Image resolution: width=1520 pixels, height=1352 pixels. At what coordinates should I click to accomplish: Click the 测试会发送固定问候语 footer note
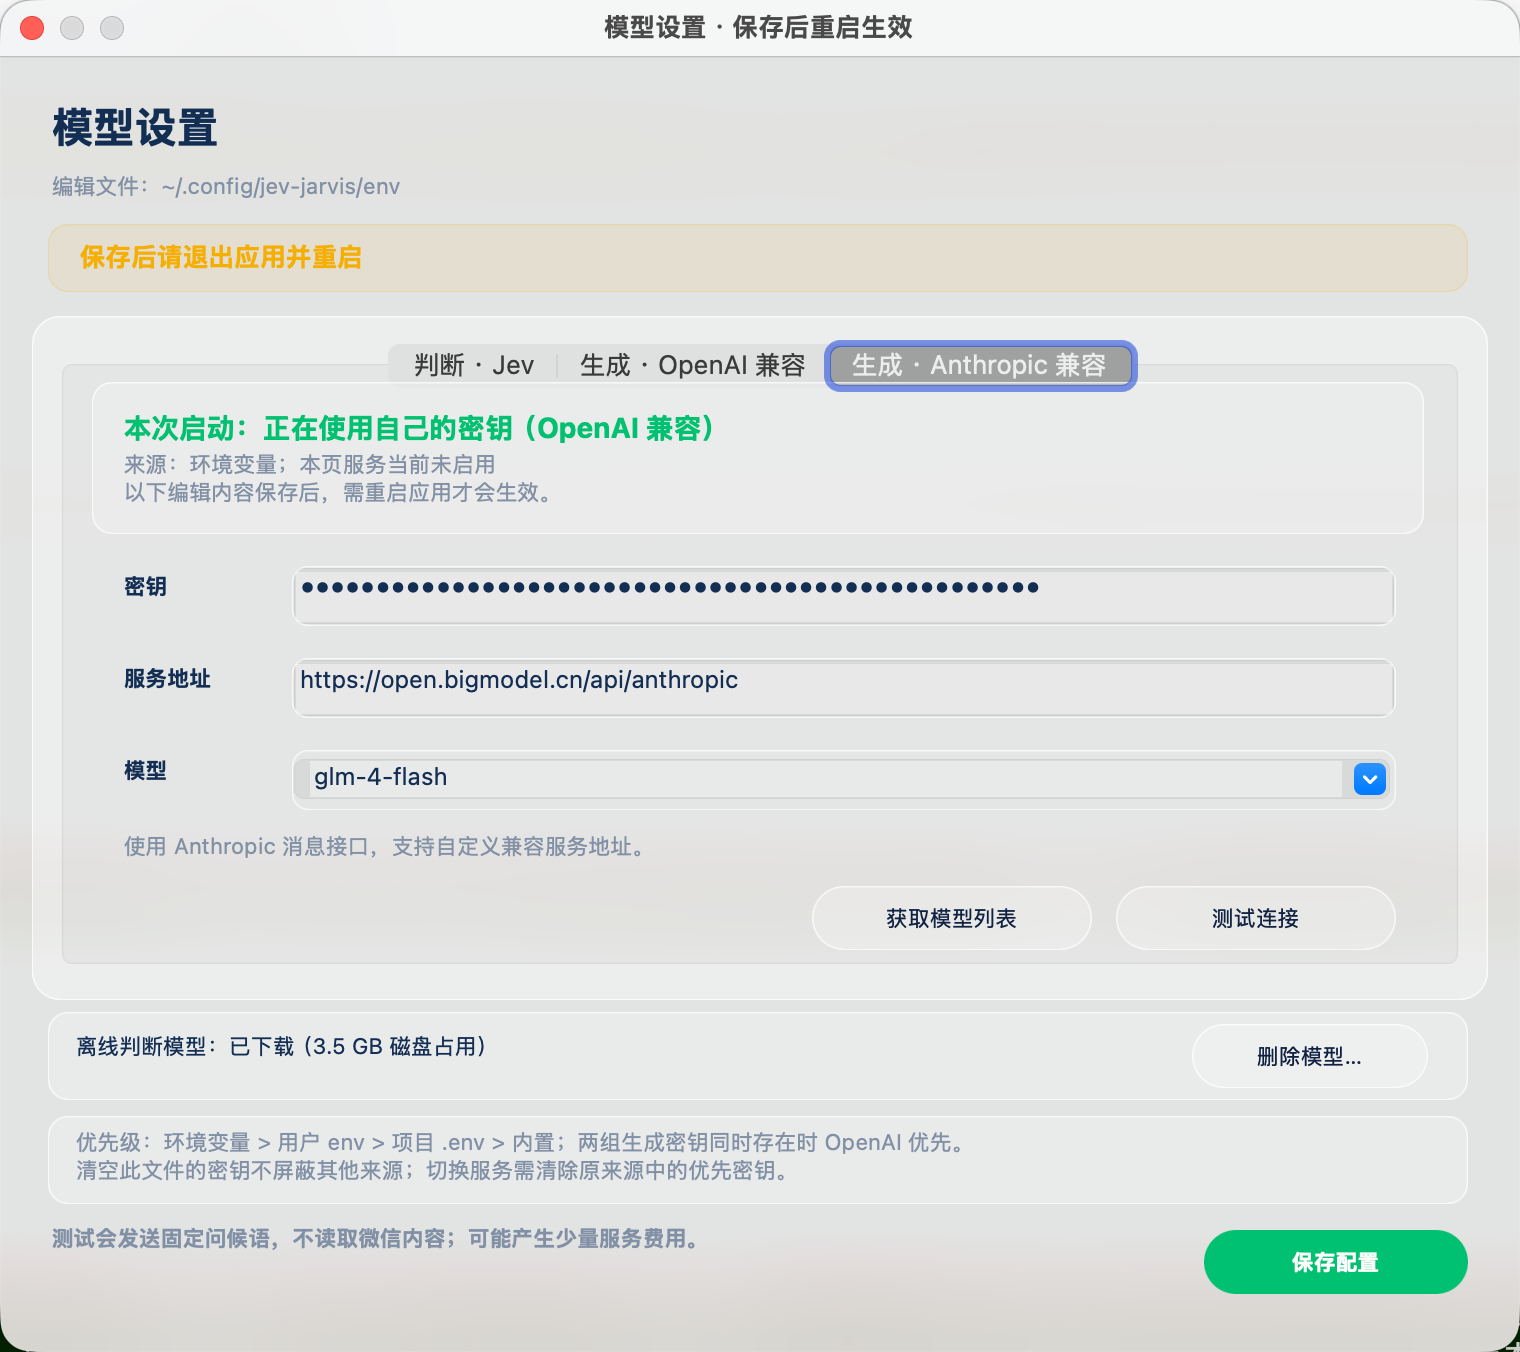[378, 1239]
